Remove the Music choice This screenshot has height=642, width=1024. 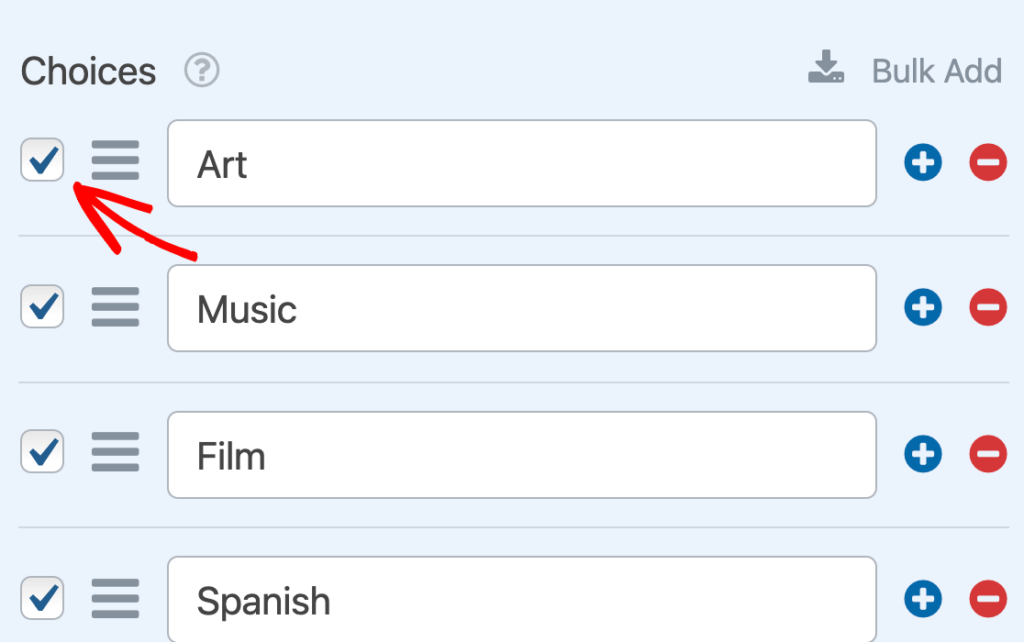coord(987,307)
